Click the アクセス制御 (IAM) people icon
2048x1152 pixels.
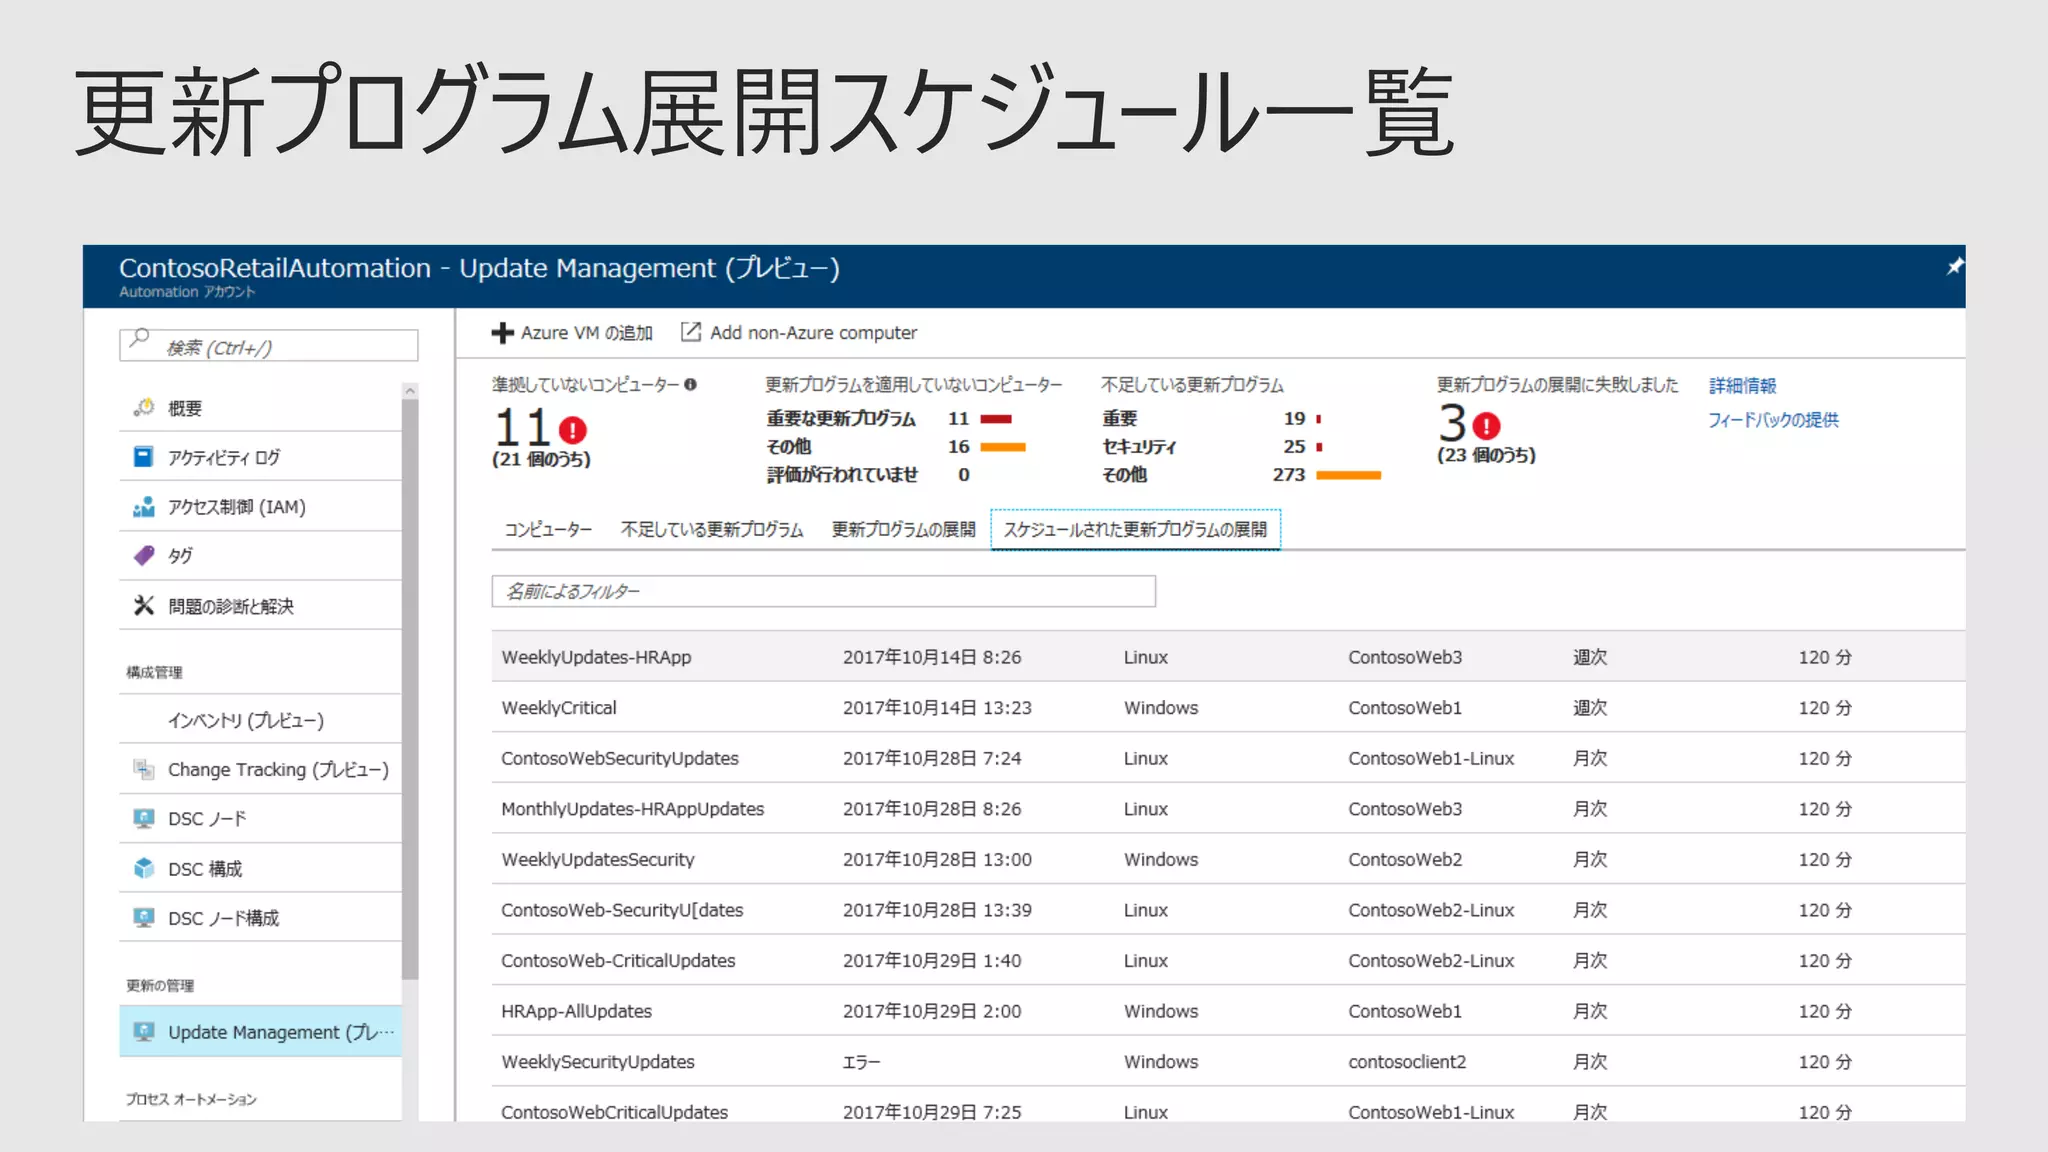pyautogui.click(x=144, y=507)
